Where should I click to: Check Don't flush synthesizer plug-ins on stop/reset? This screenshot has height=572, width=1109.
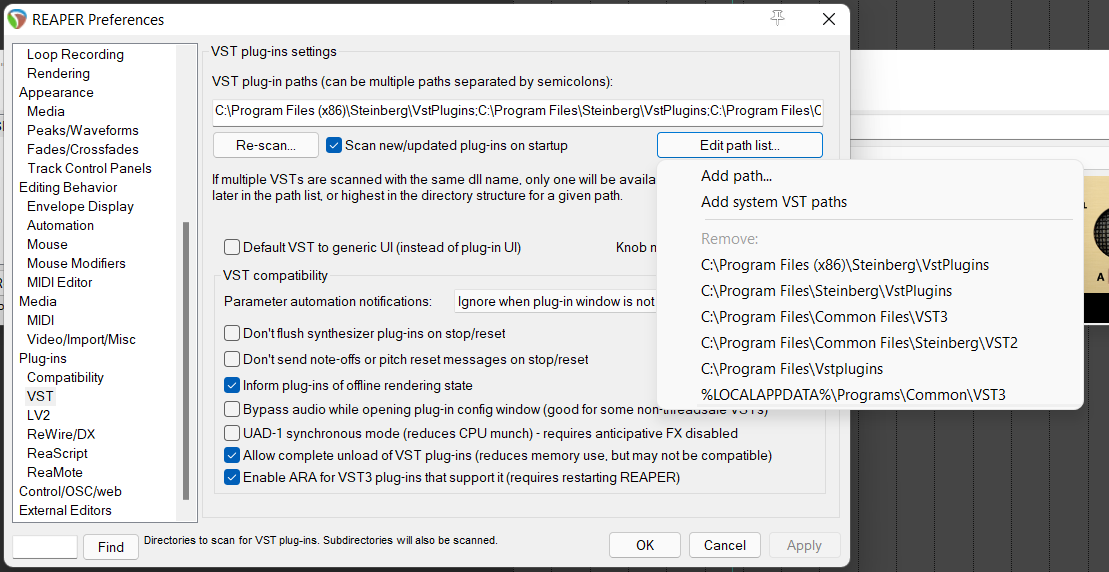[231, 333]
